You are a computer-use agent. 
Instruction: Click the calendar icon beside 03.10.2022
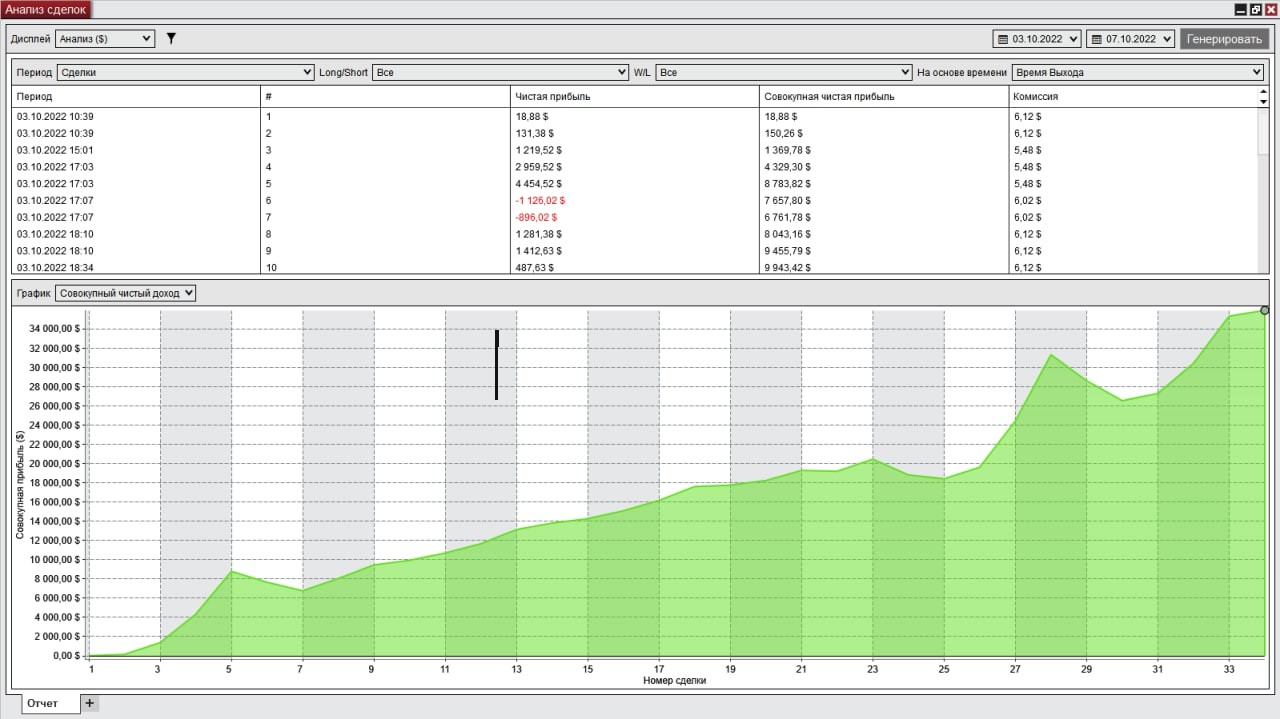point(1003,39)
